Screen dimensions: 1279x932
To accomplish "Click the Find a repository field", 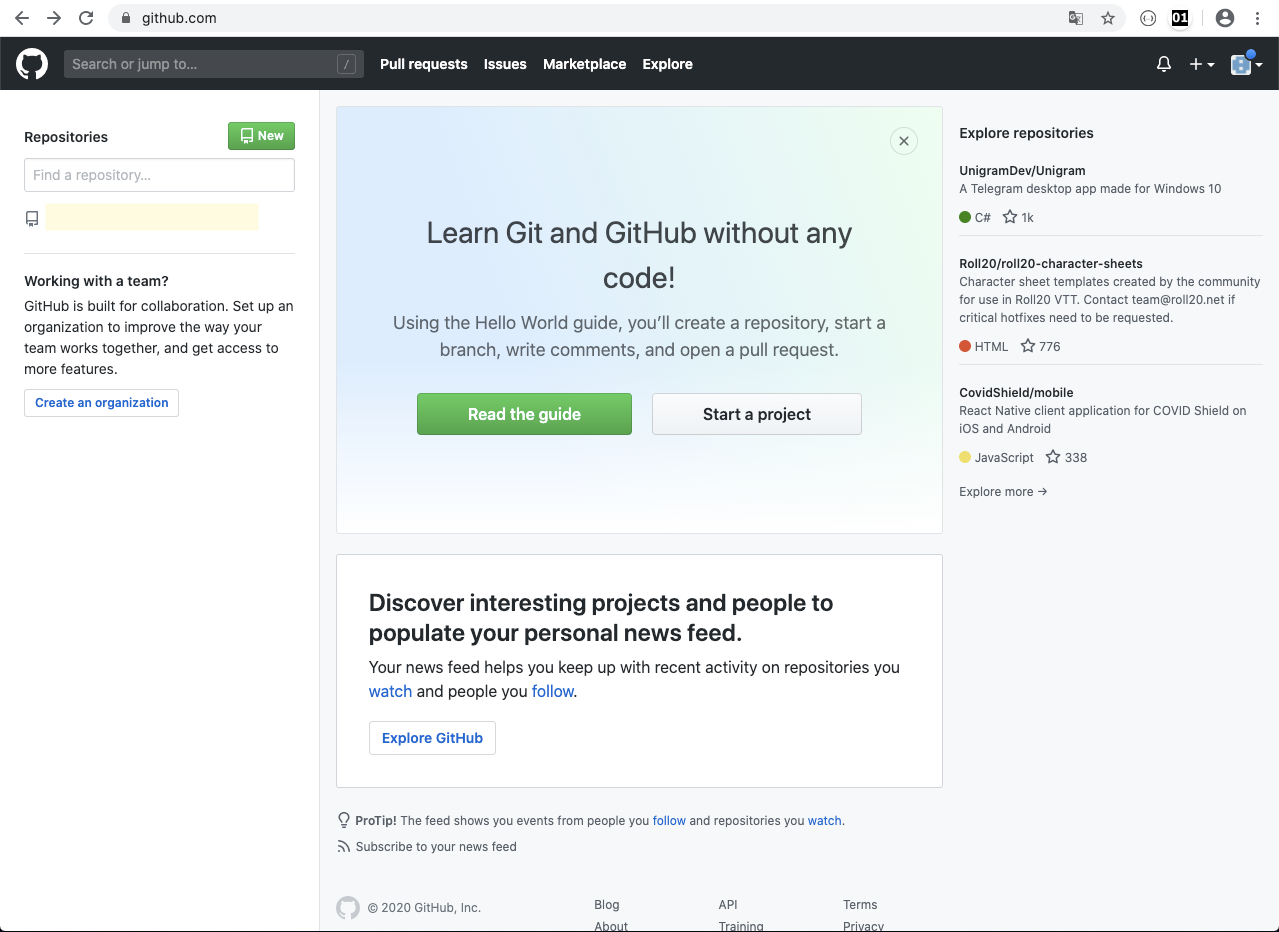I will [159, 175].
